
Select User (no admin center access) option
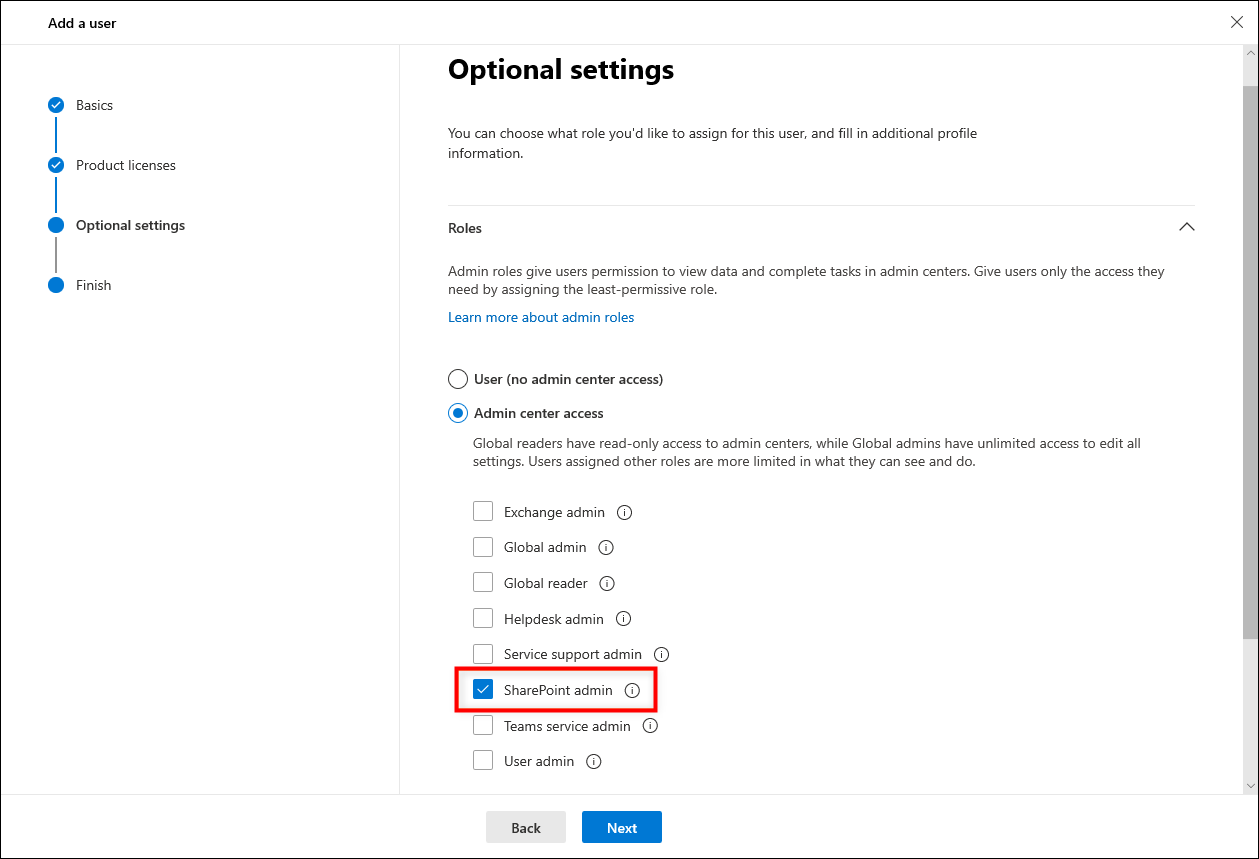458,379
